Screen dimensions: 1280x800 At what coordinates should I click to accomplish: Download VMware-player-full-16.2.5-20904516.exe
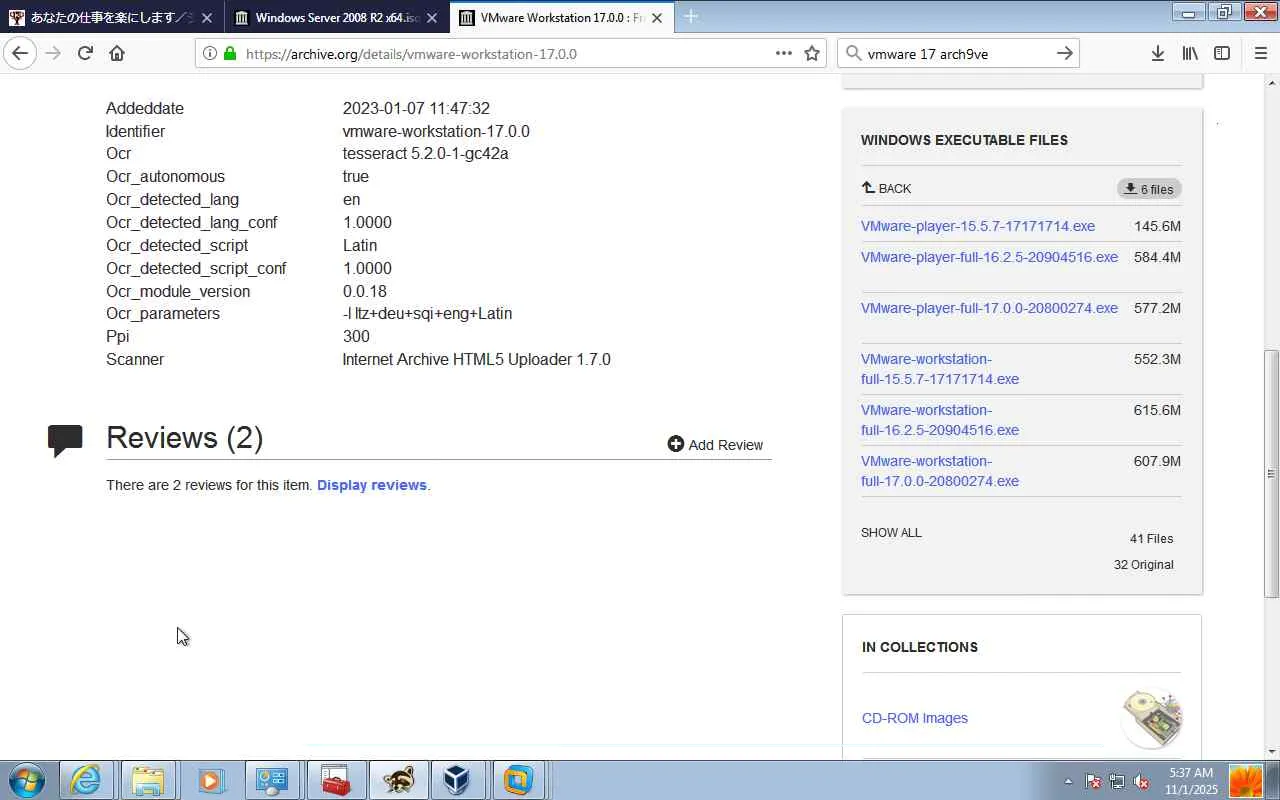pyautogui.click(x=989, y=257)
